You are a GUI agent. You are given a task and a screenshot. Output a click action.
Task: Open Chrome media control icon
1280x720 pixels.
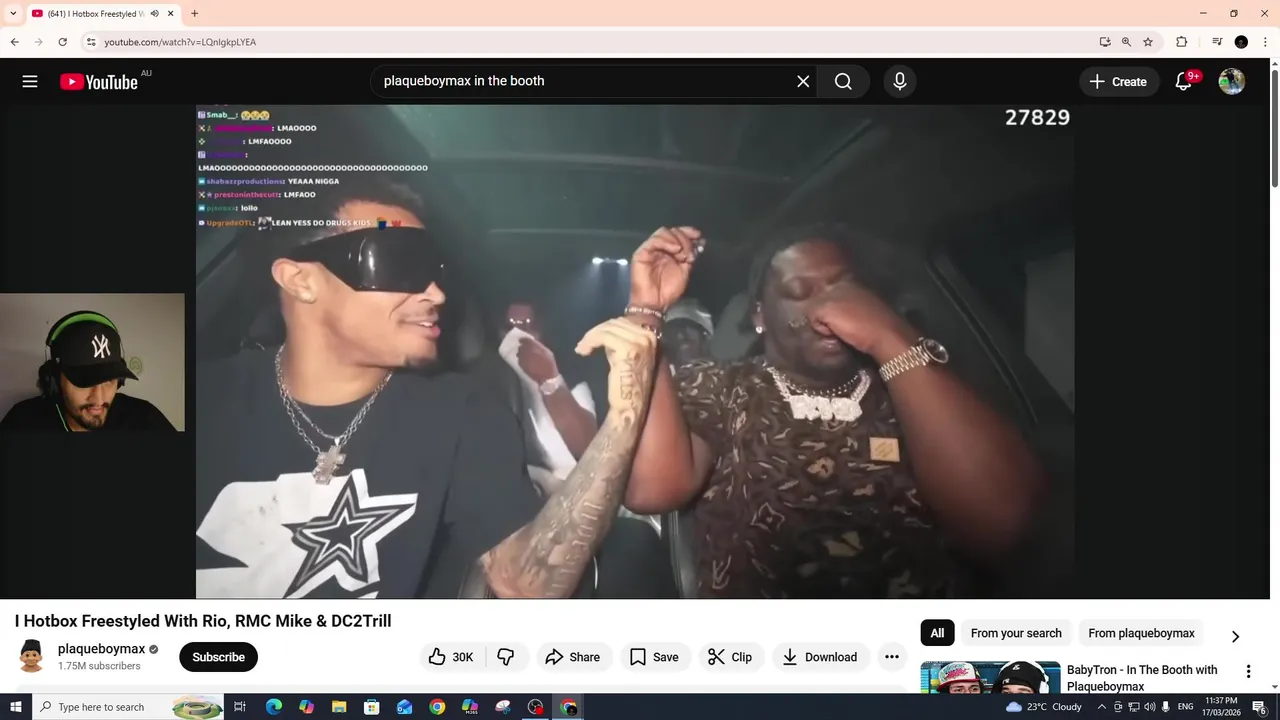1217,42
